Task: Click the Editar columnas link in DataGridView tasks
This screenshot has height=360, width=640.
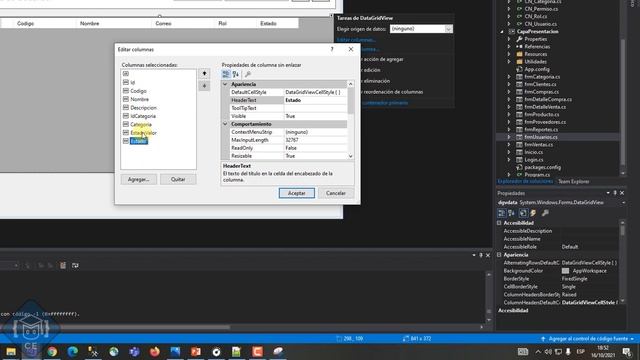Action: [x=356, y=40]
